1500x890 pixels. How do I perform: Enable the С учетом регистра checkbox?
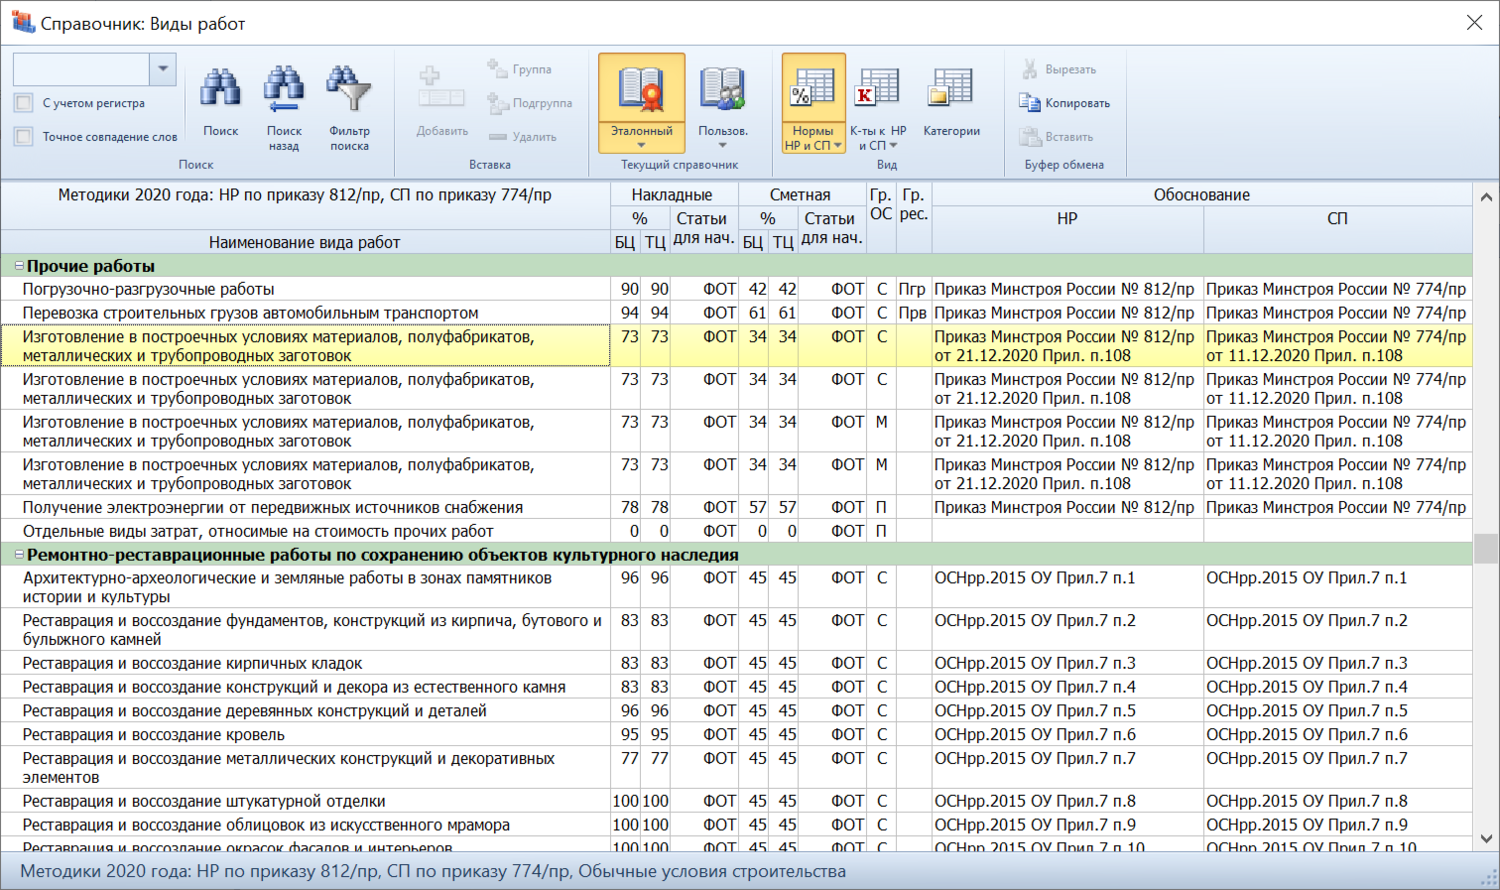coord(24,103)
